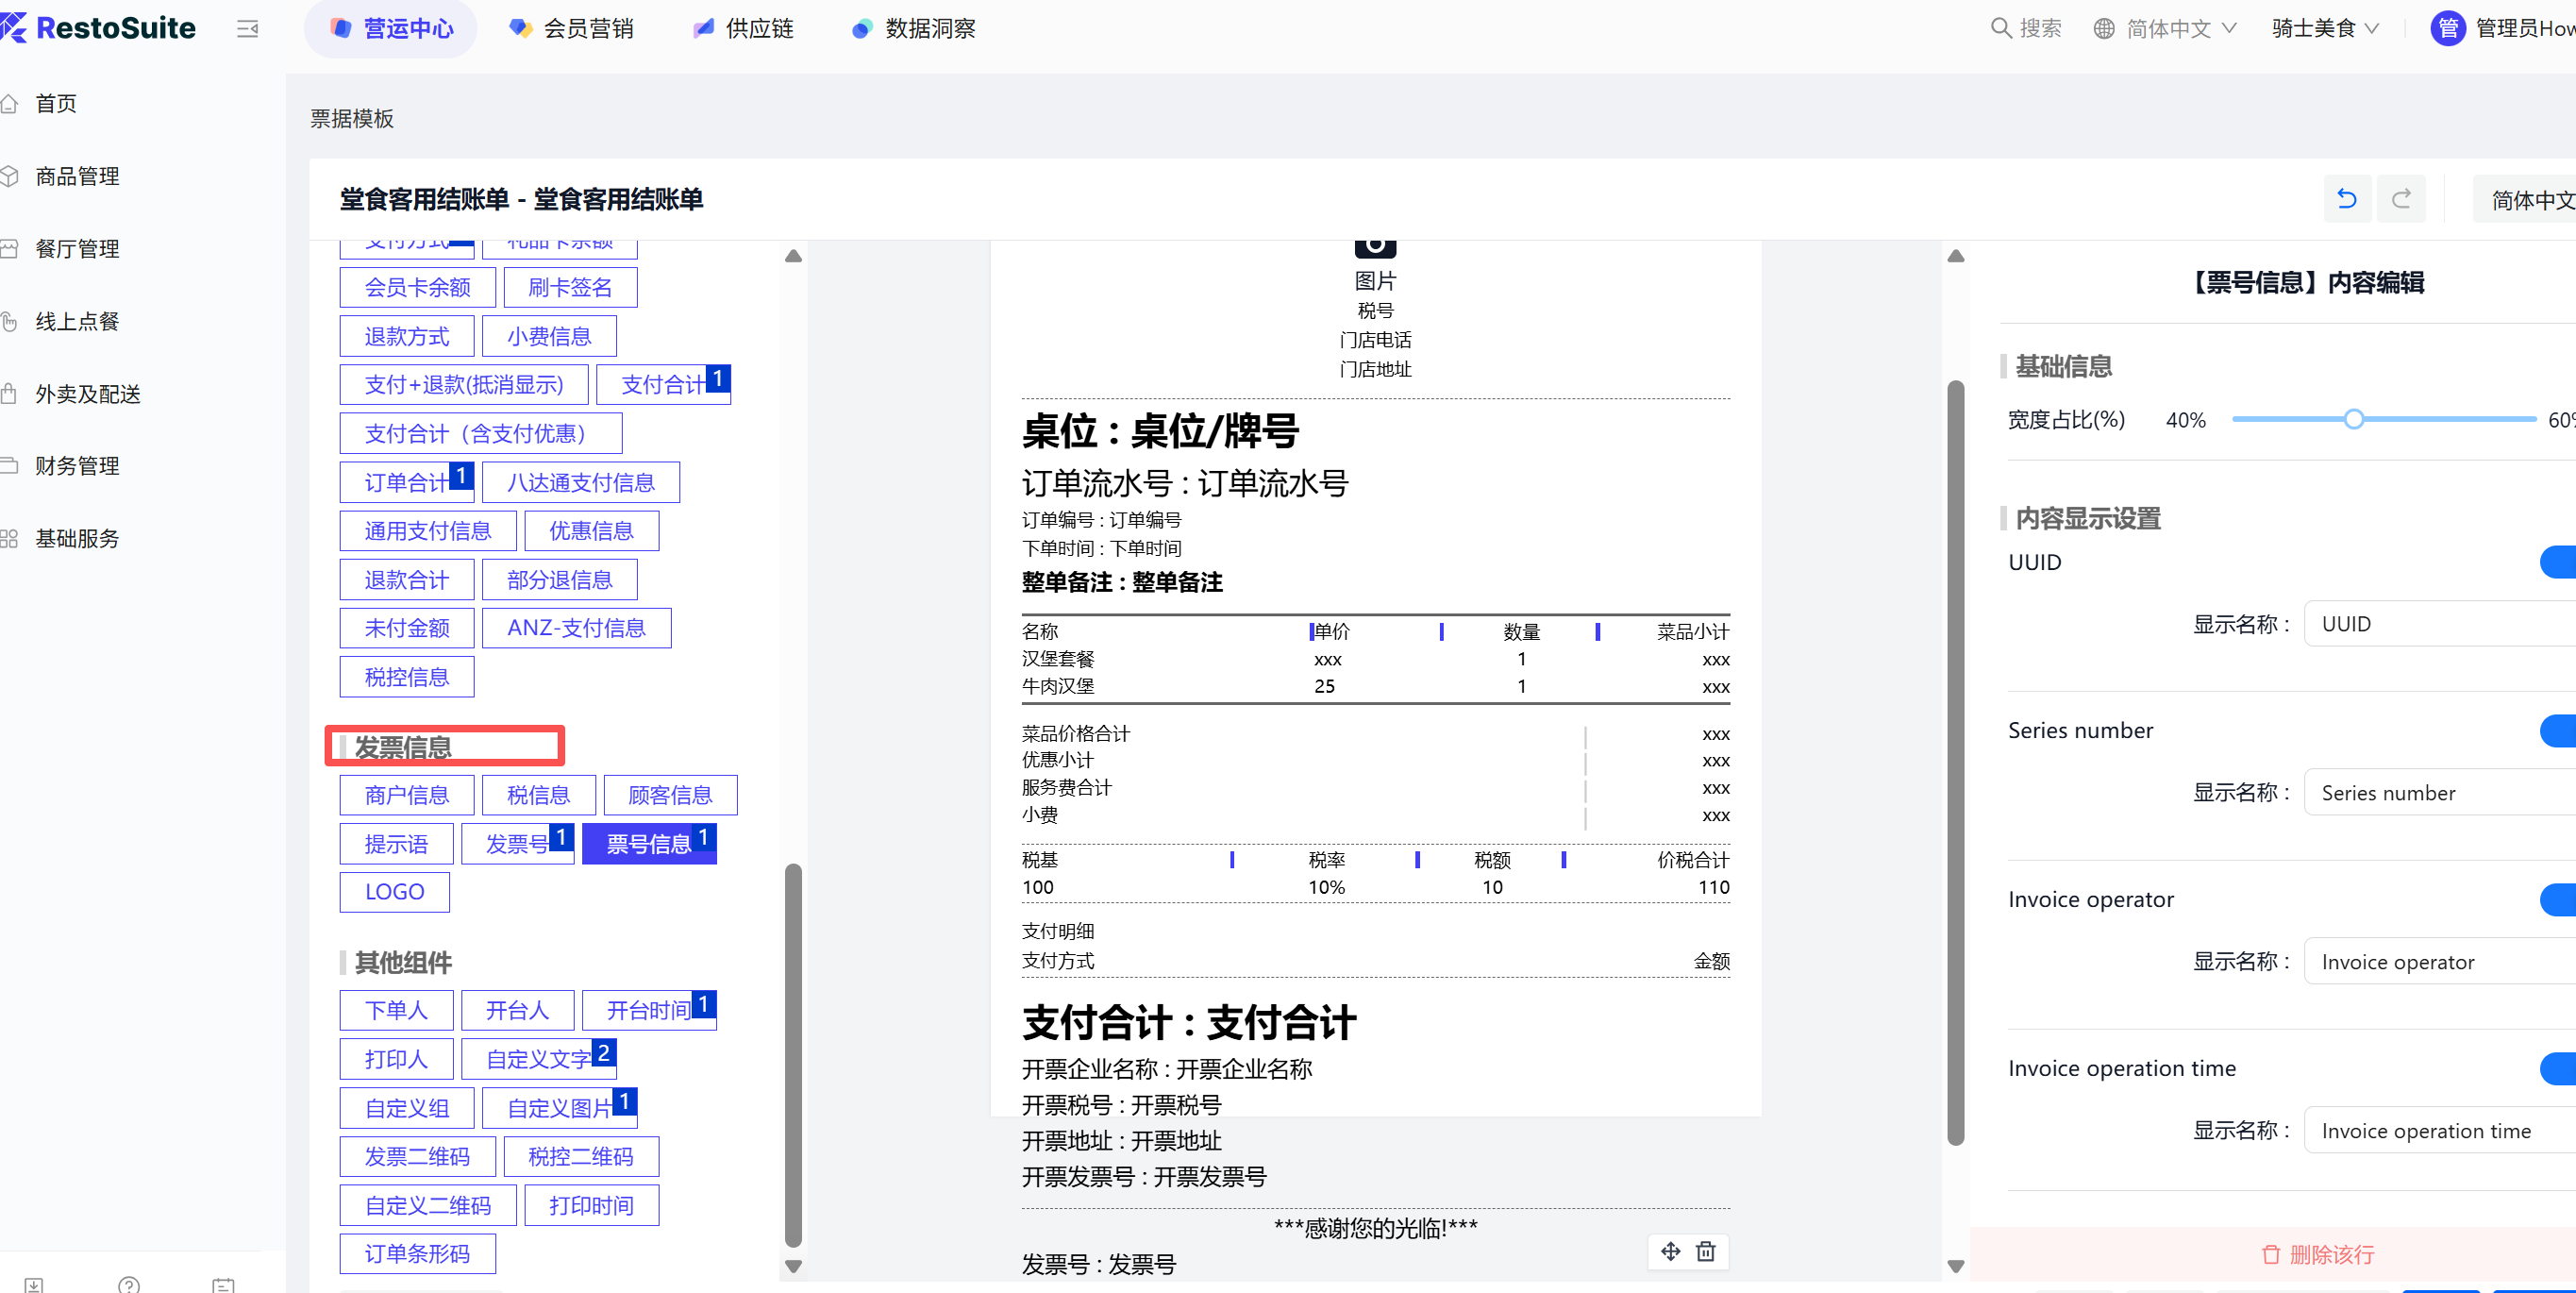Click the Series number display name field
Screen dimensions: 2576x1293
tap(2440, 793)
